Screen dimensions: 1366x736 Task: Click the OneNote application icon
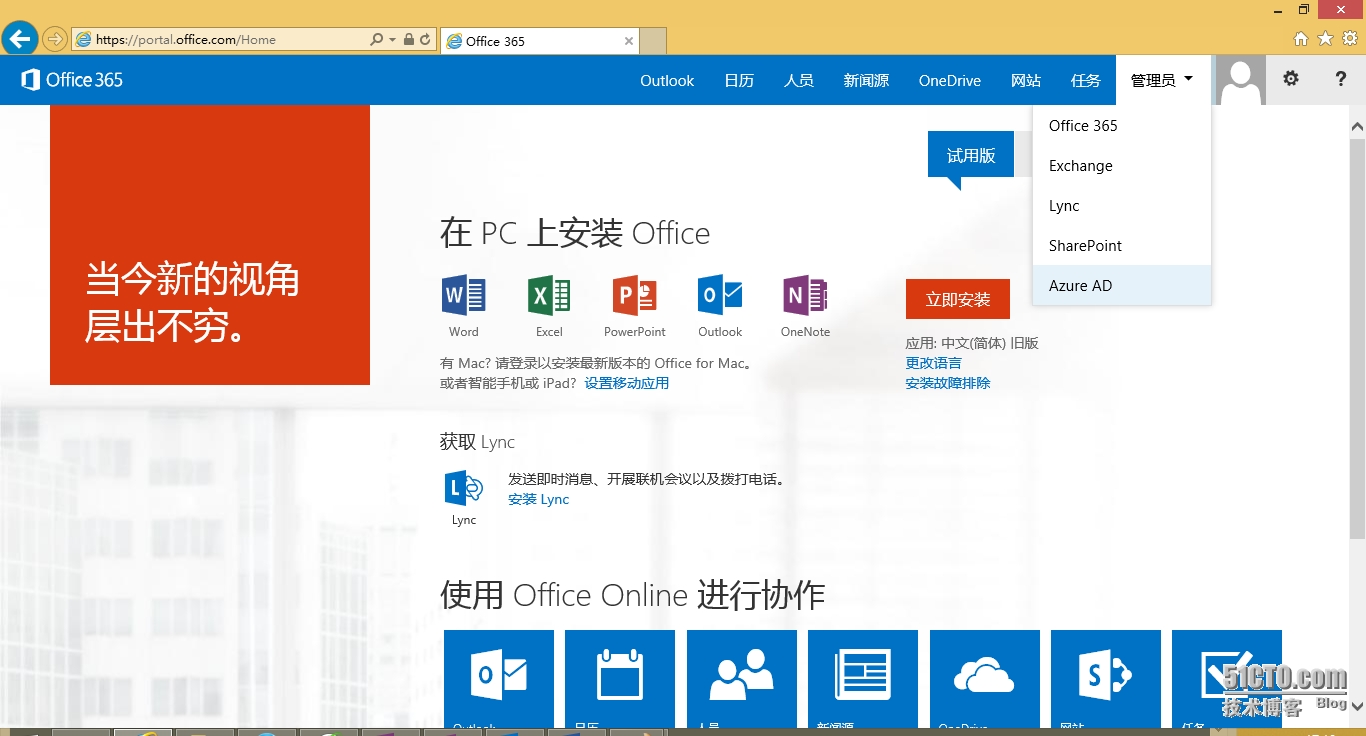point(805,296)
